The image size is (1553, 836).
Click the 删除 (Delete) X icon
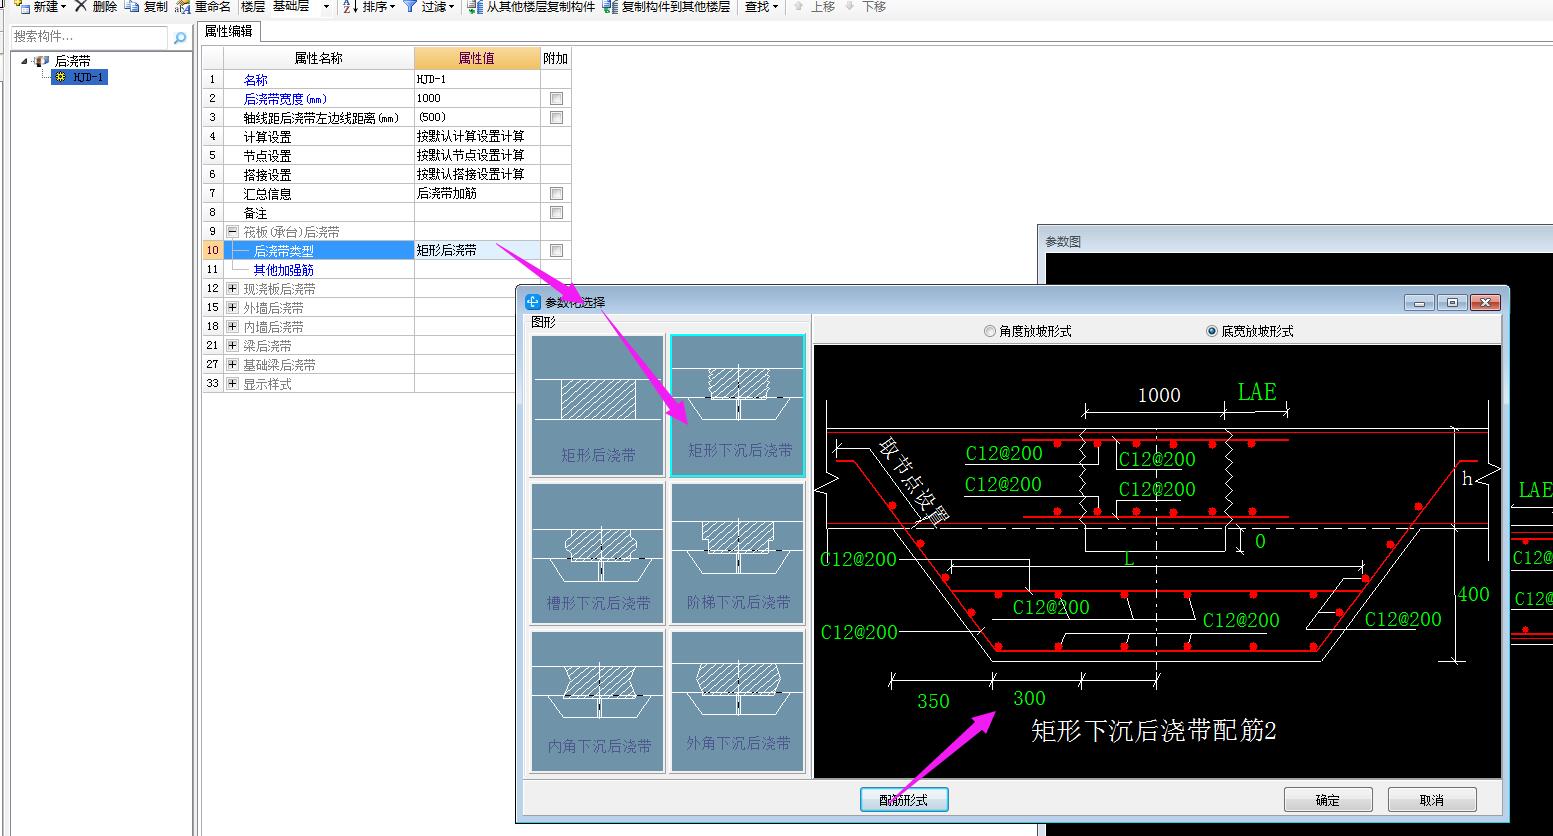point(81,7)
